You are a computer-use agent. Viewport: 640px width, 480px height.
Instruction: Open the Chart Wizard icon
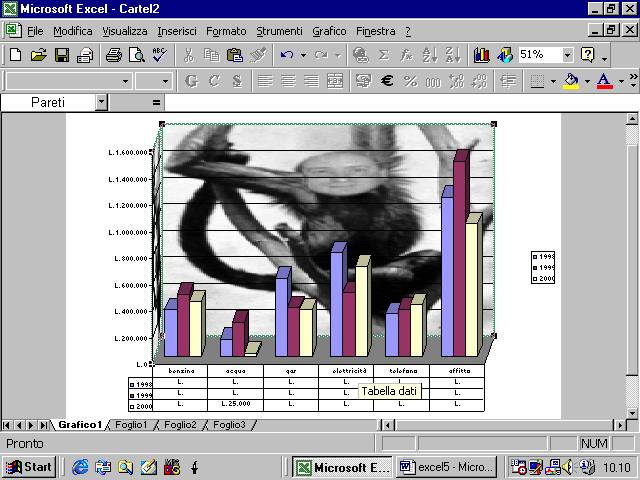(482, 55)
